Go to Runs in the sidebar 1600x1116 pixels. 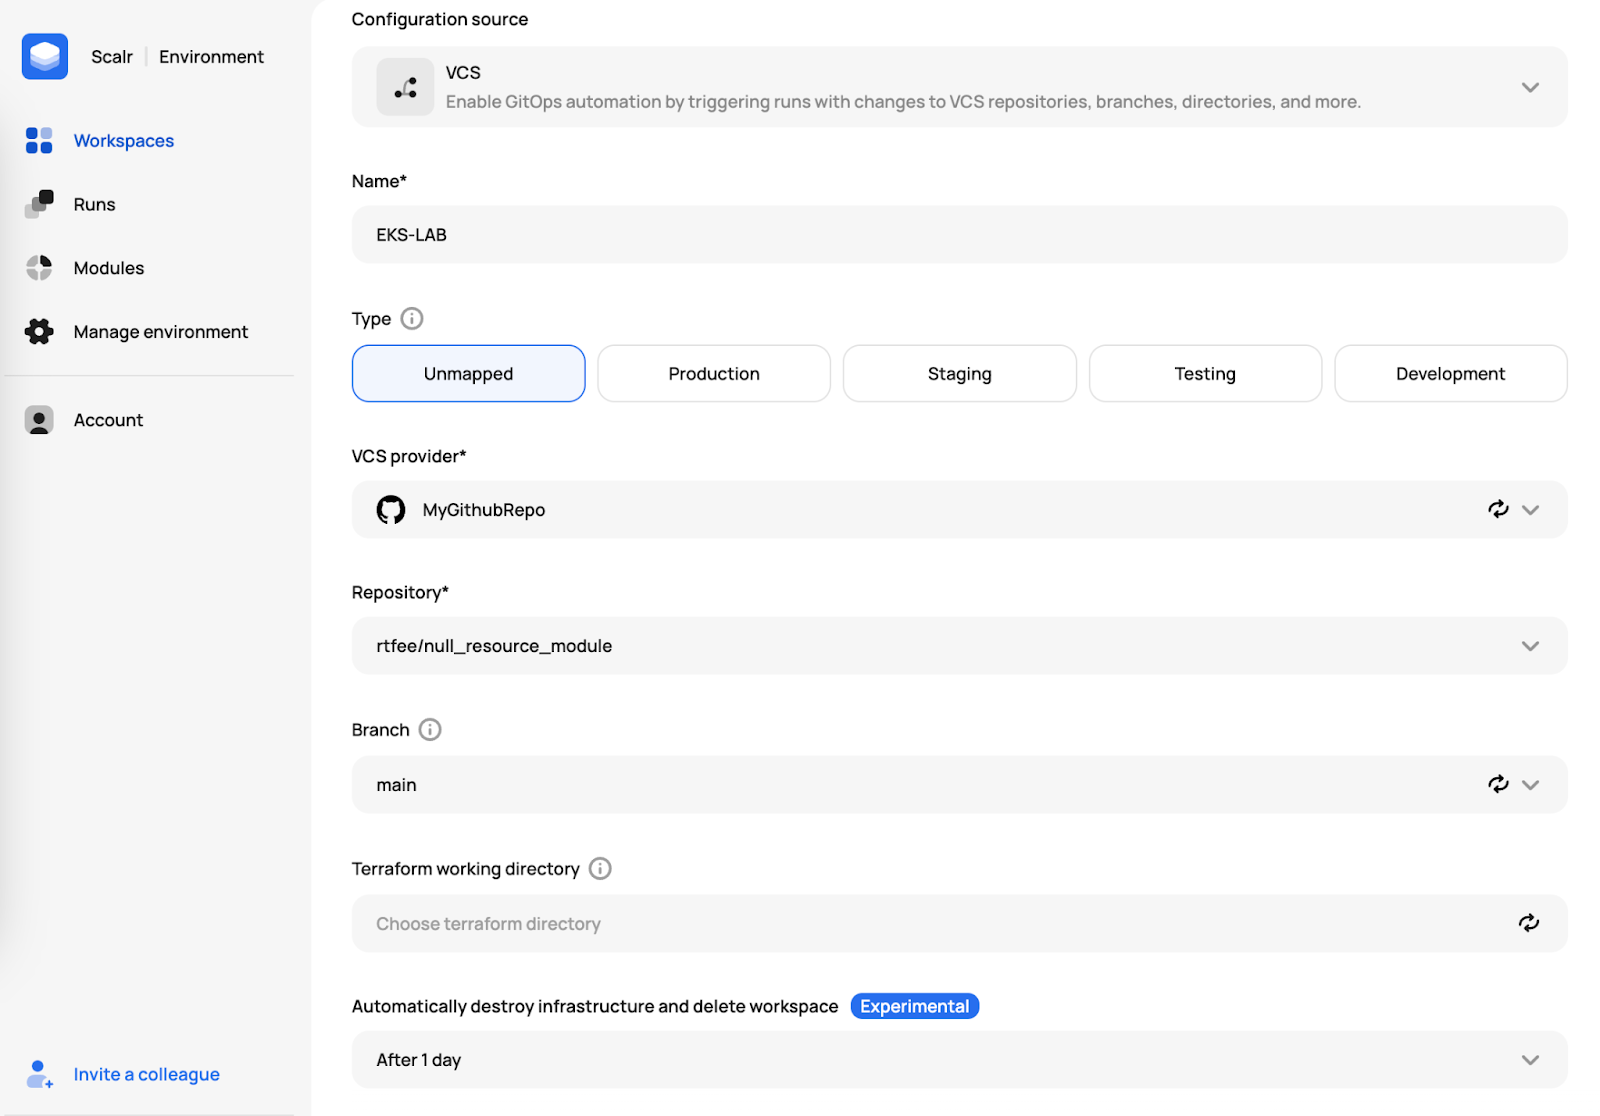(x=95, y=205)
